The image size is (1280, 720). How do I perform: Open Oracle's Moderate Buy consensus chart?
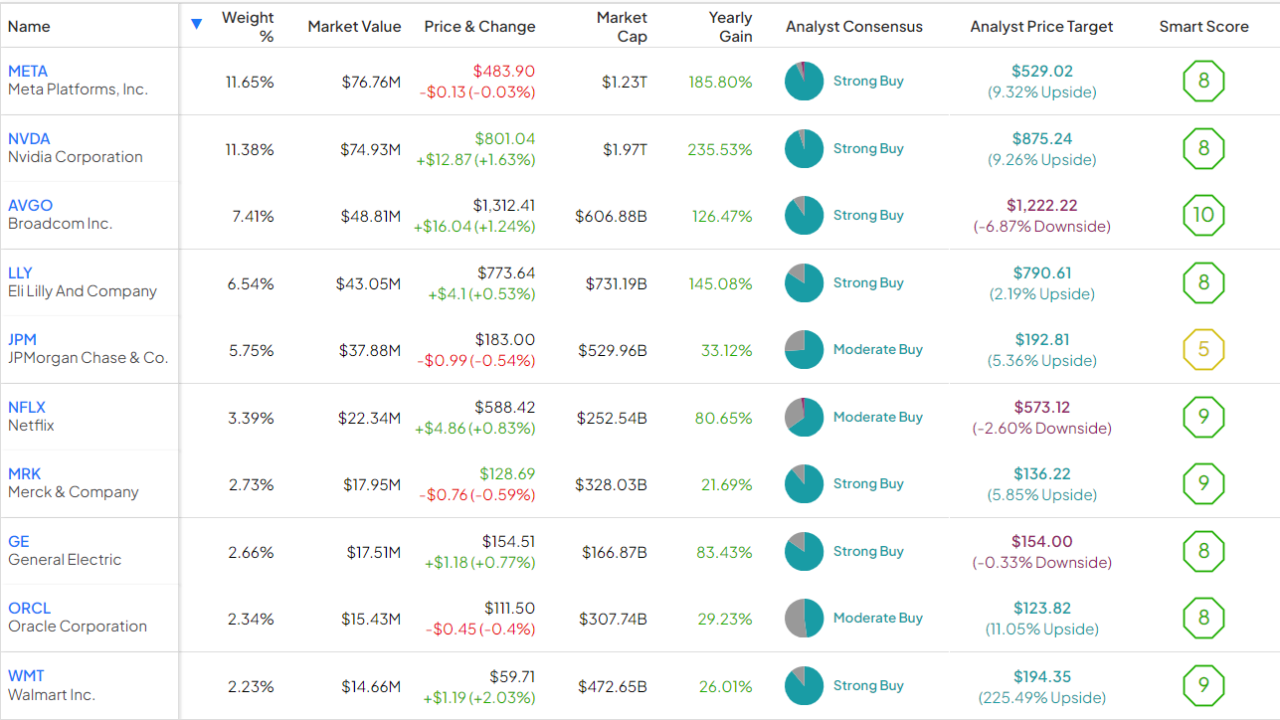[x=804, y=618]
